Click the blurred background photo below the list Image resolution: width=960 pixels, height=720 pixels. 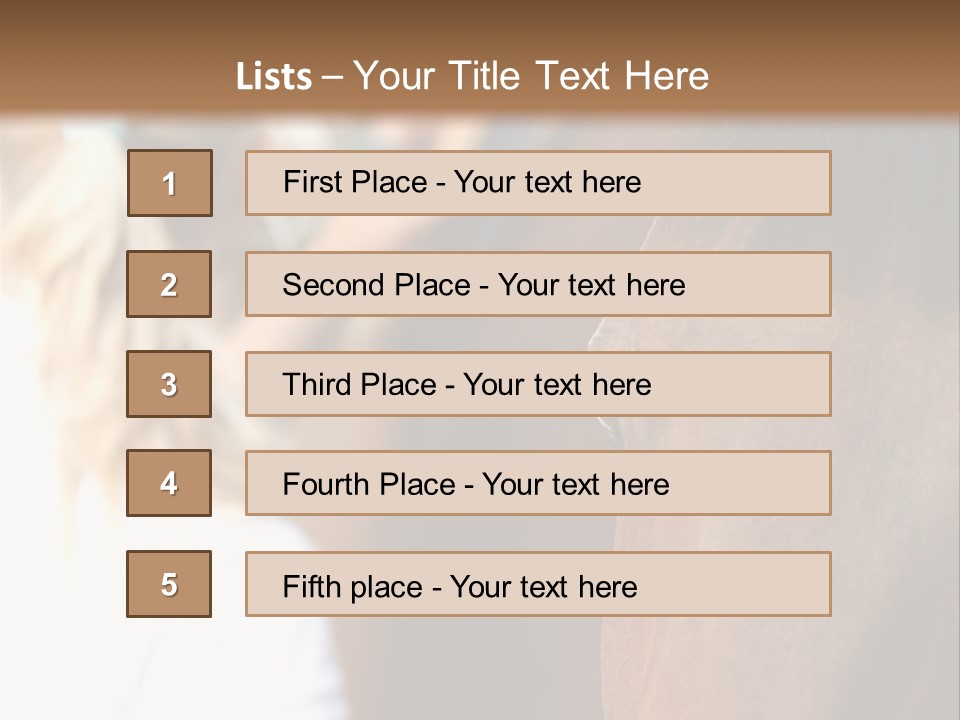480,670
